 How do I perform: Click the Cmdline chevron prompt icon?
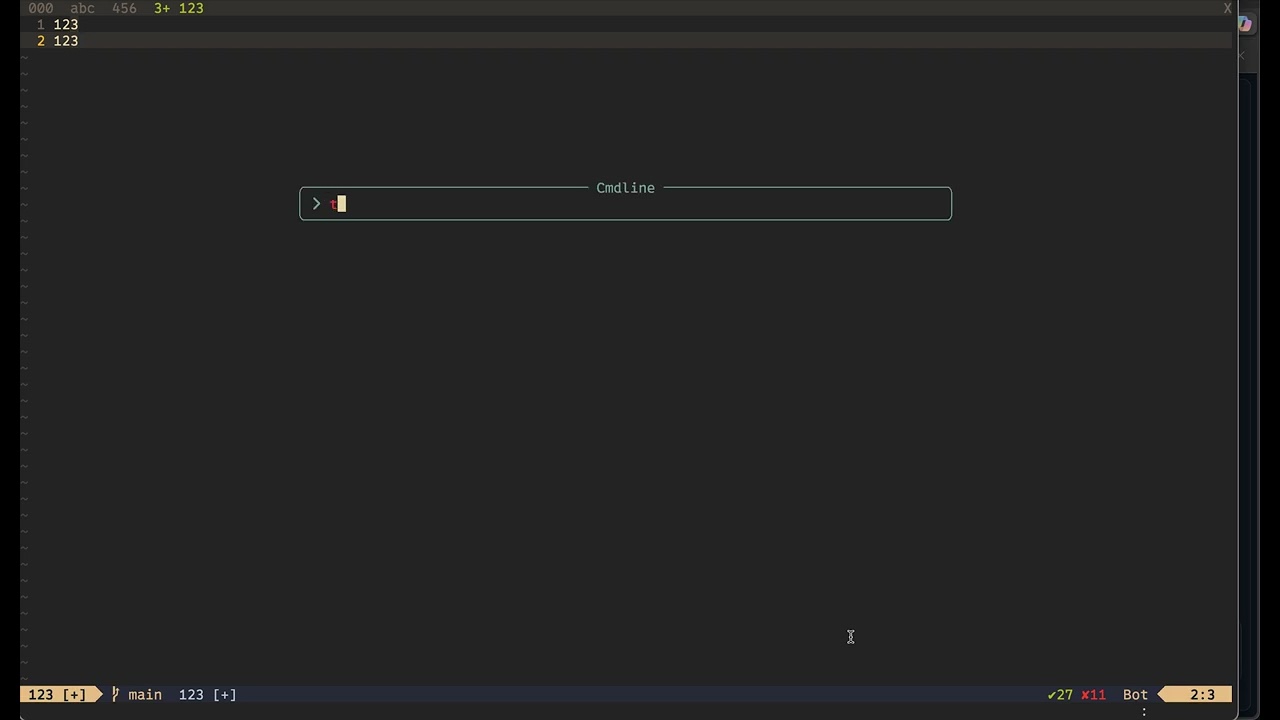[x=316, y=204]
